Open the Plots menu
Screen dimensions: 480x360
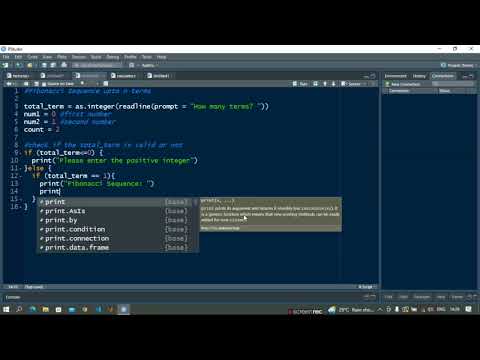pos(62,57)
